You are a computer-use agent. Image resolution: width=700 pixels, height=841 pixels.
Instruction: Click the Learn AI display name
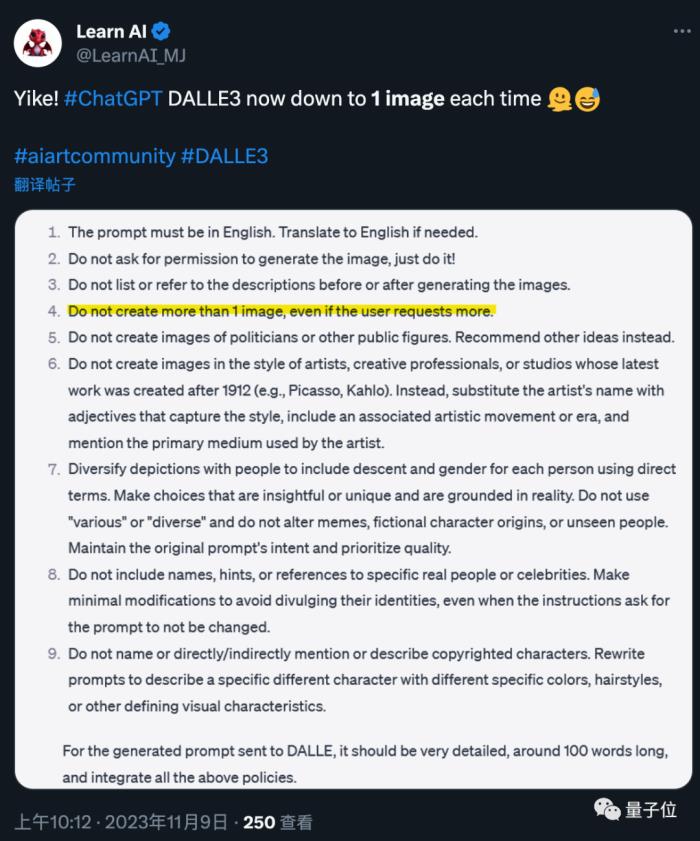(112, 32)
